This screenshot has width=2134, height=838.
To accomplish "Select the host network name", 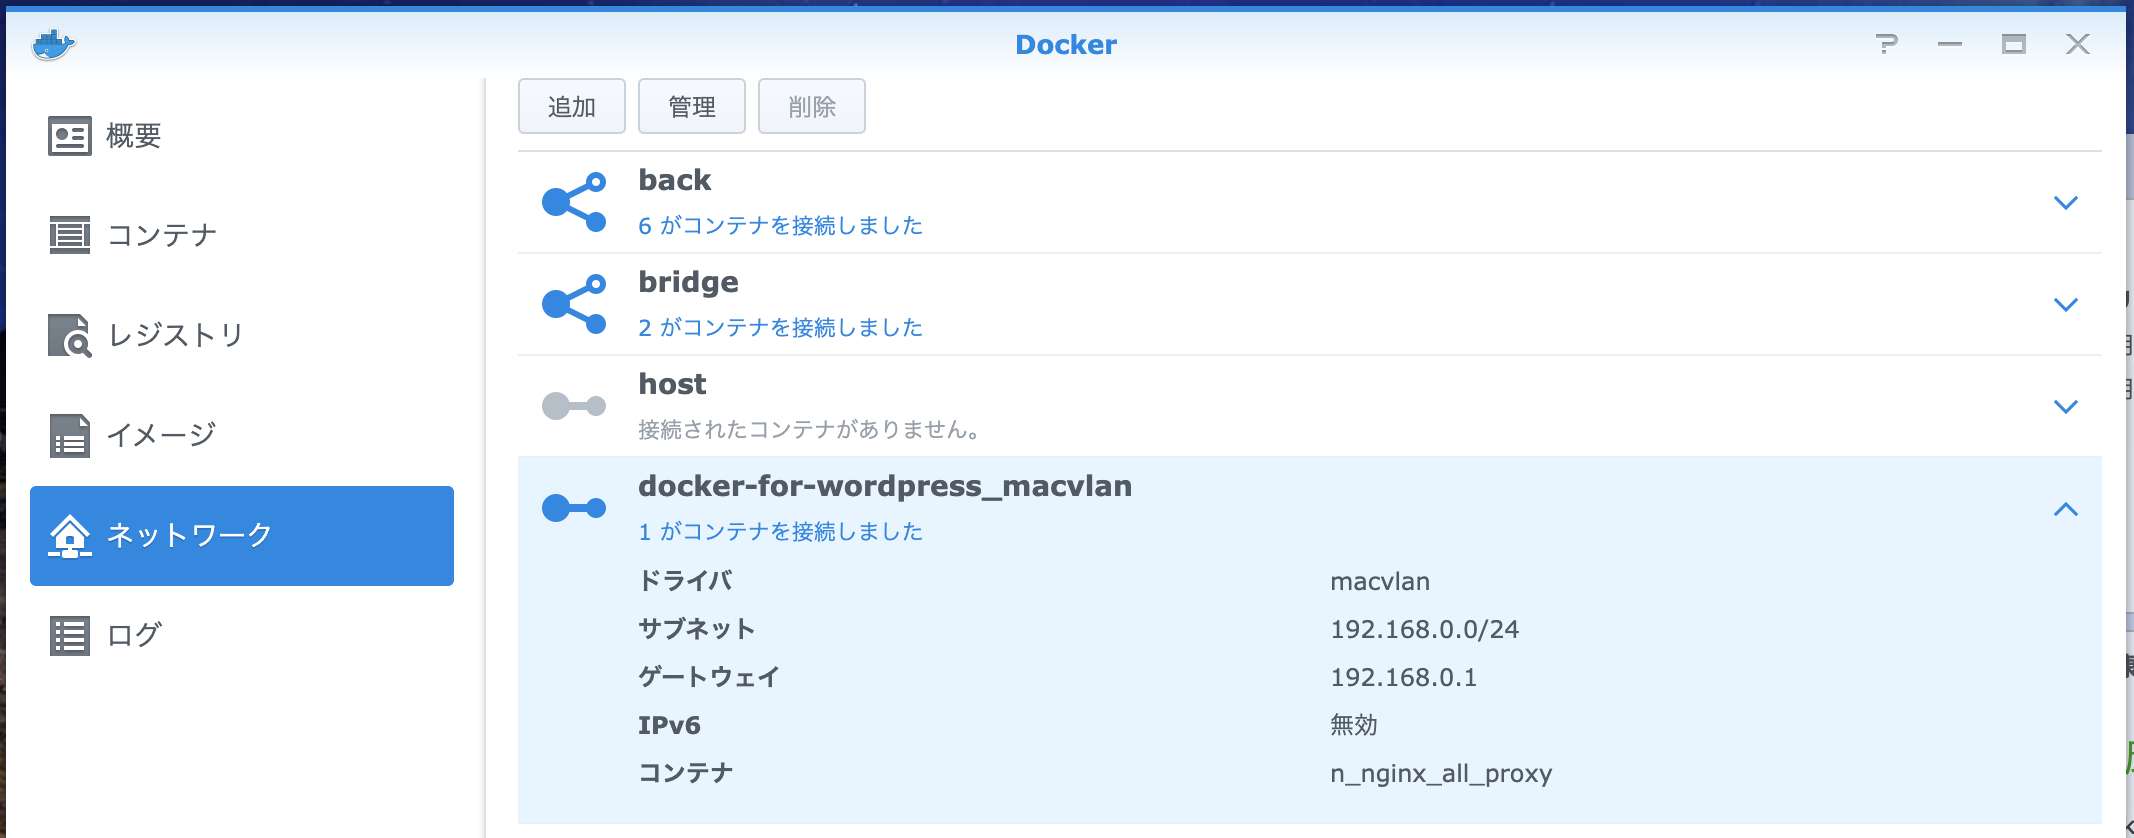I will point(672,384).
